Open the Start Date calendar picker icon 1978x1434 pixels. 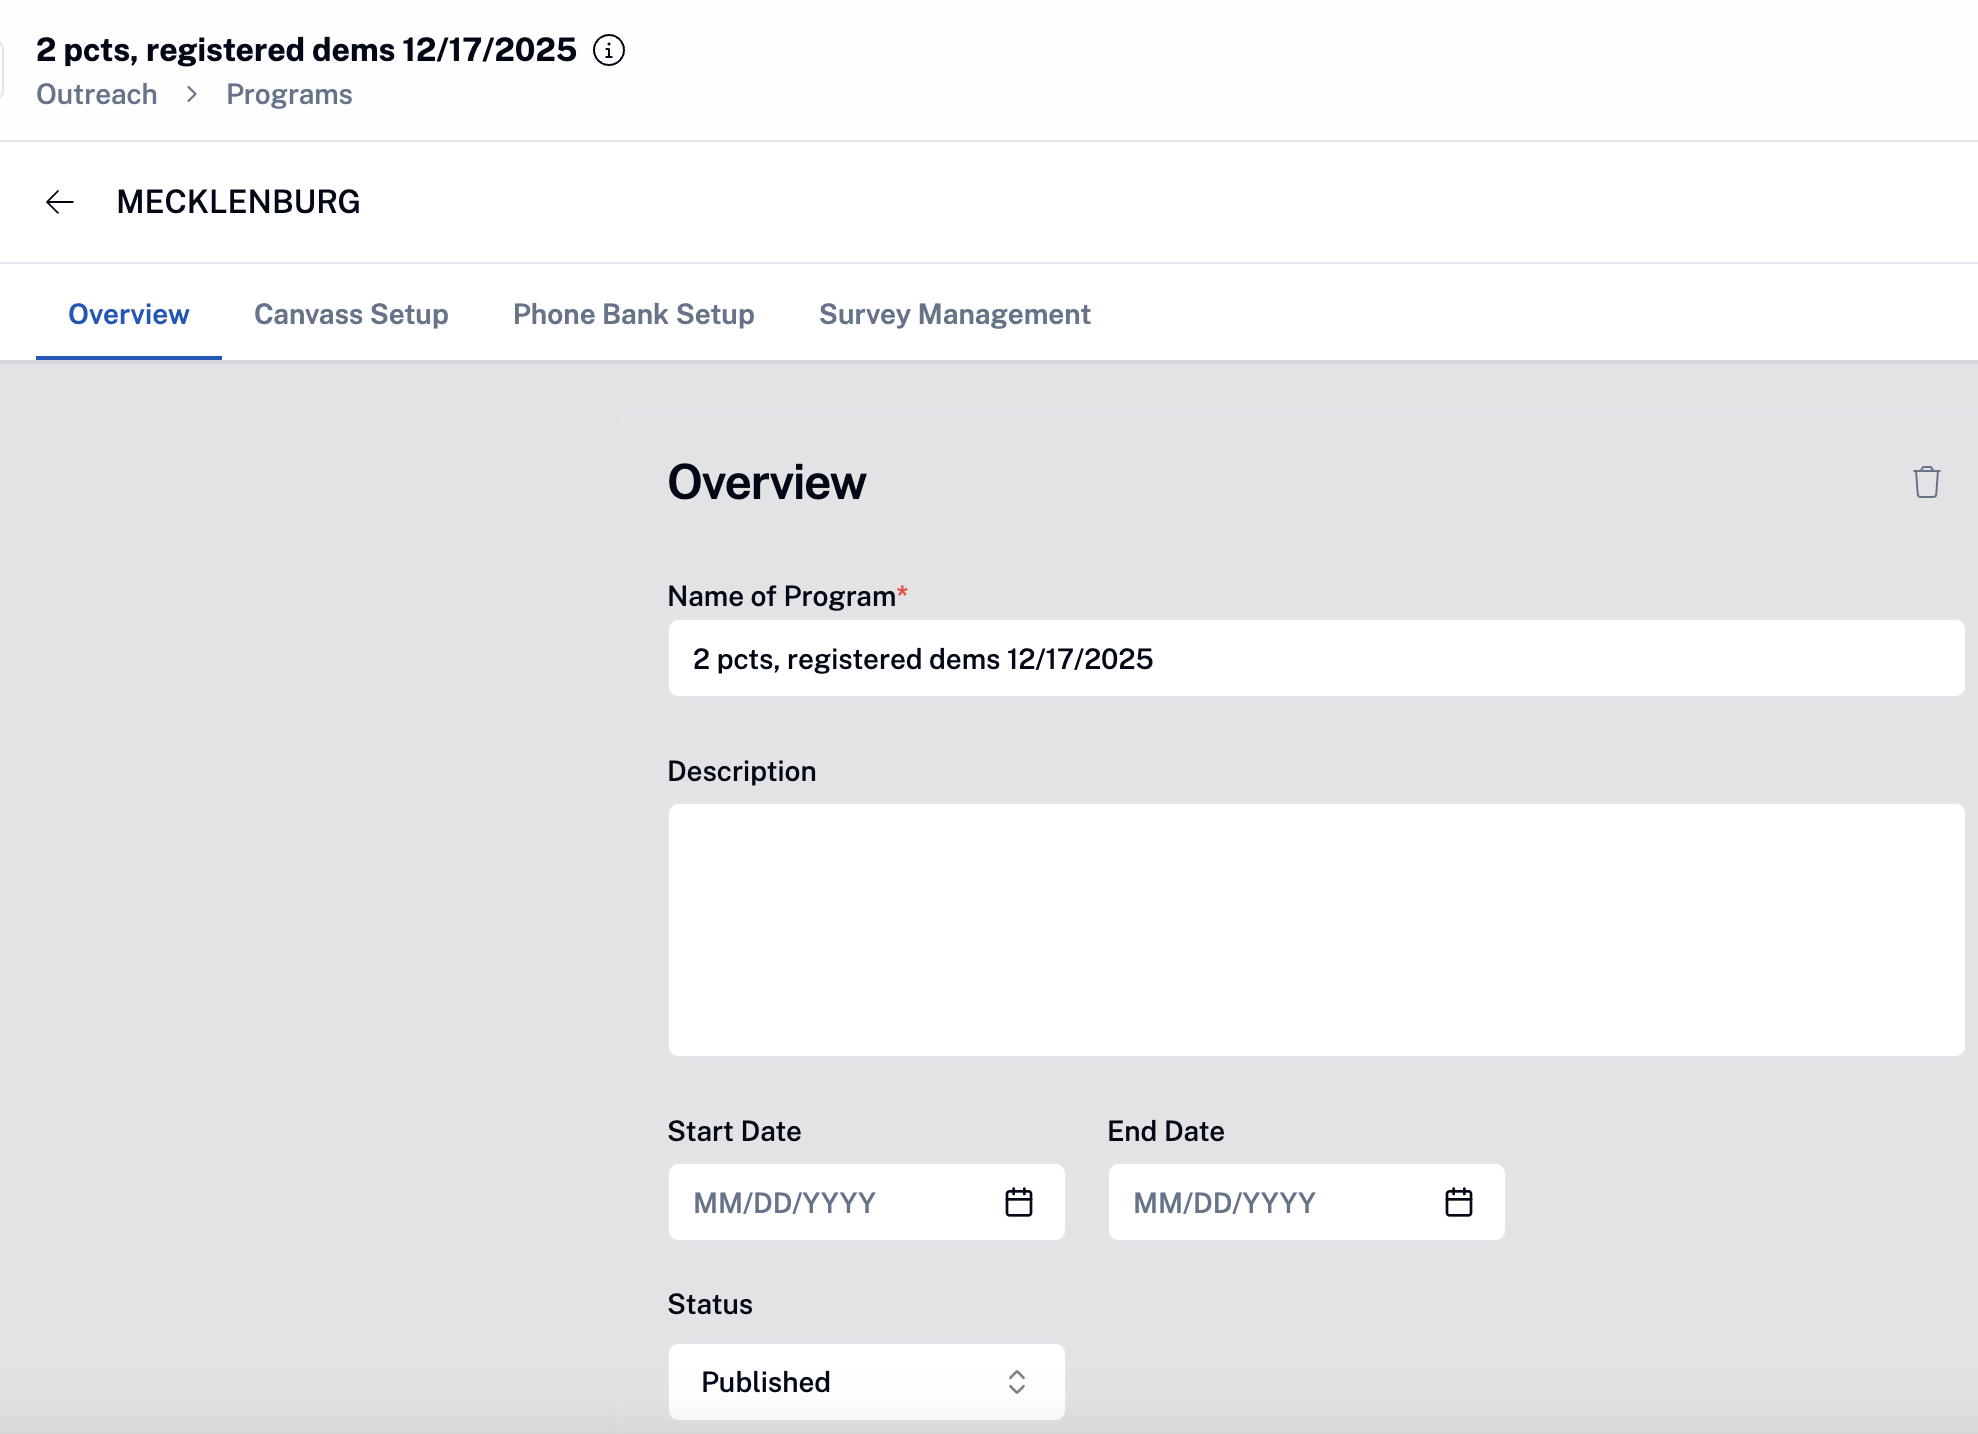coord(1018,1202)
